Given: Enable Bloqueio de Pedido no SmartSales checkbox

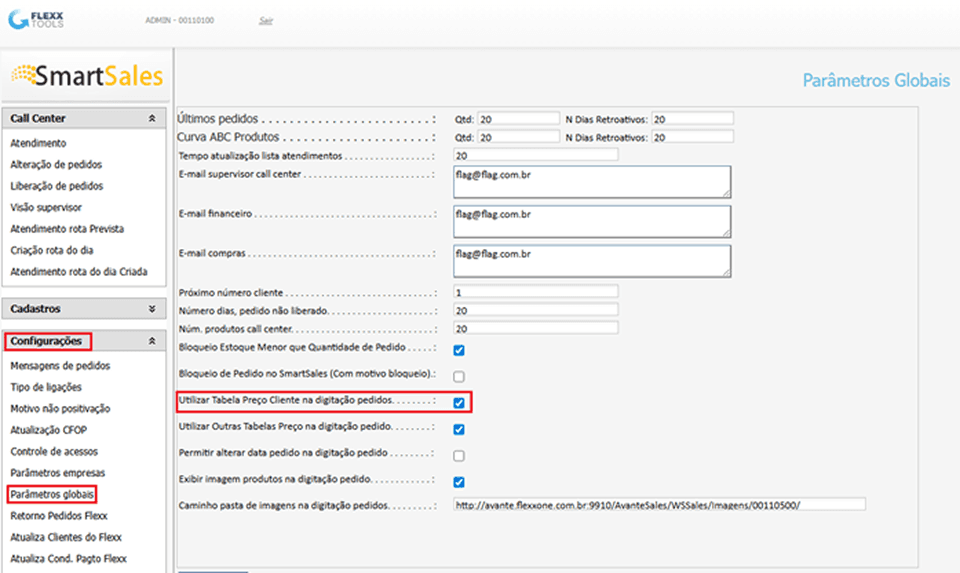Looking at the screenshot, I should pos(459,376).
